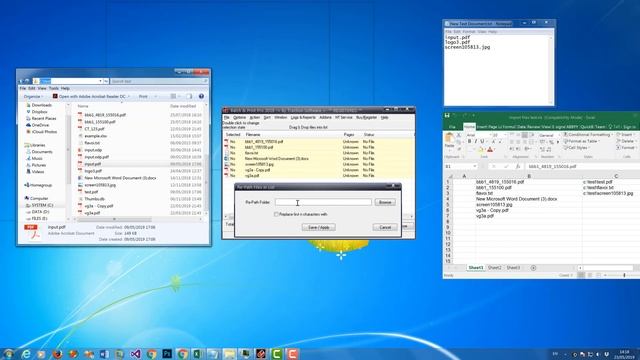Toggle Italic in the Excel ribbon
Viewport: 640px width, 360px height.
click(476, 141)
